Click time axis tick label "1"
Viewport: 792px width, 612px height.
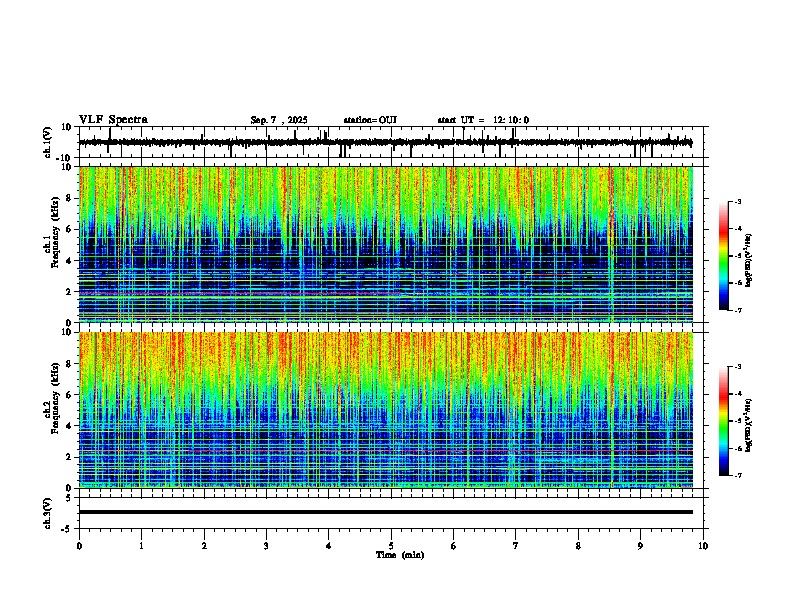pyautogui.click(x=141, y=546)
